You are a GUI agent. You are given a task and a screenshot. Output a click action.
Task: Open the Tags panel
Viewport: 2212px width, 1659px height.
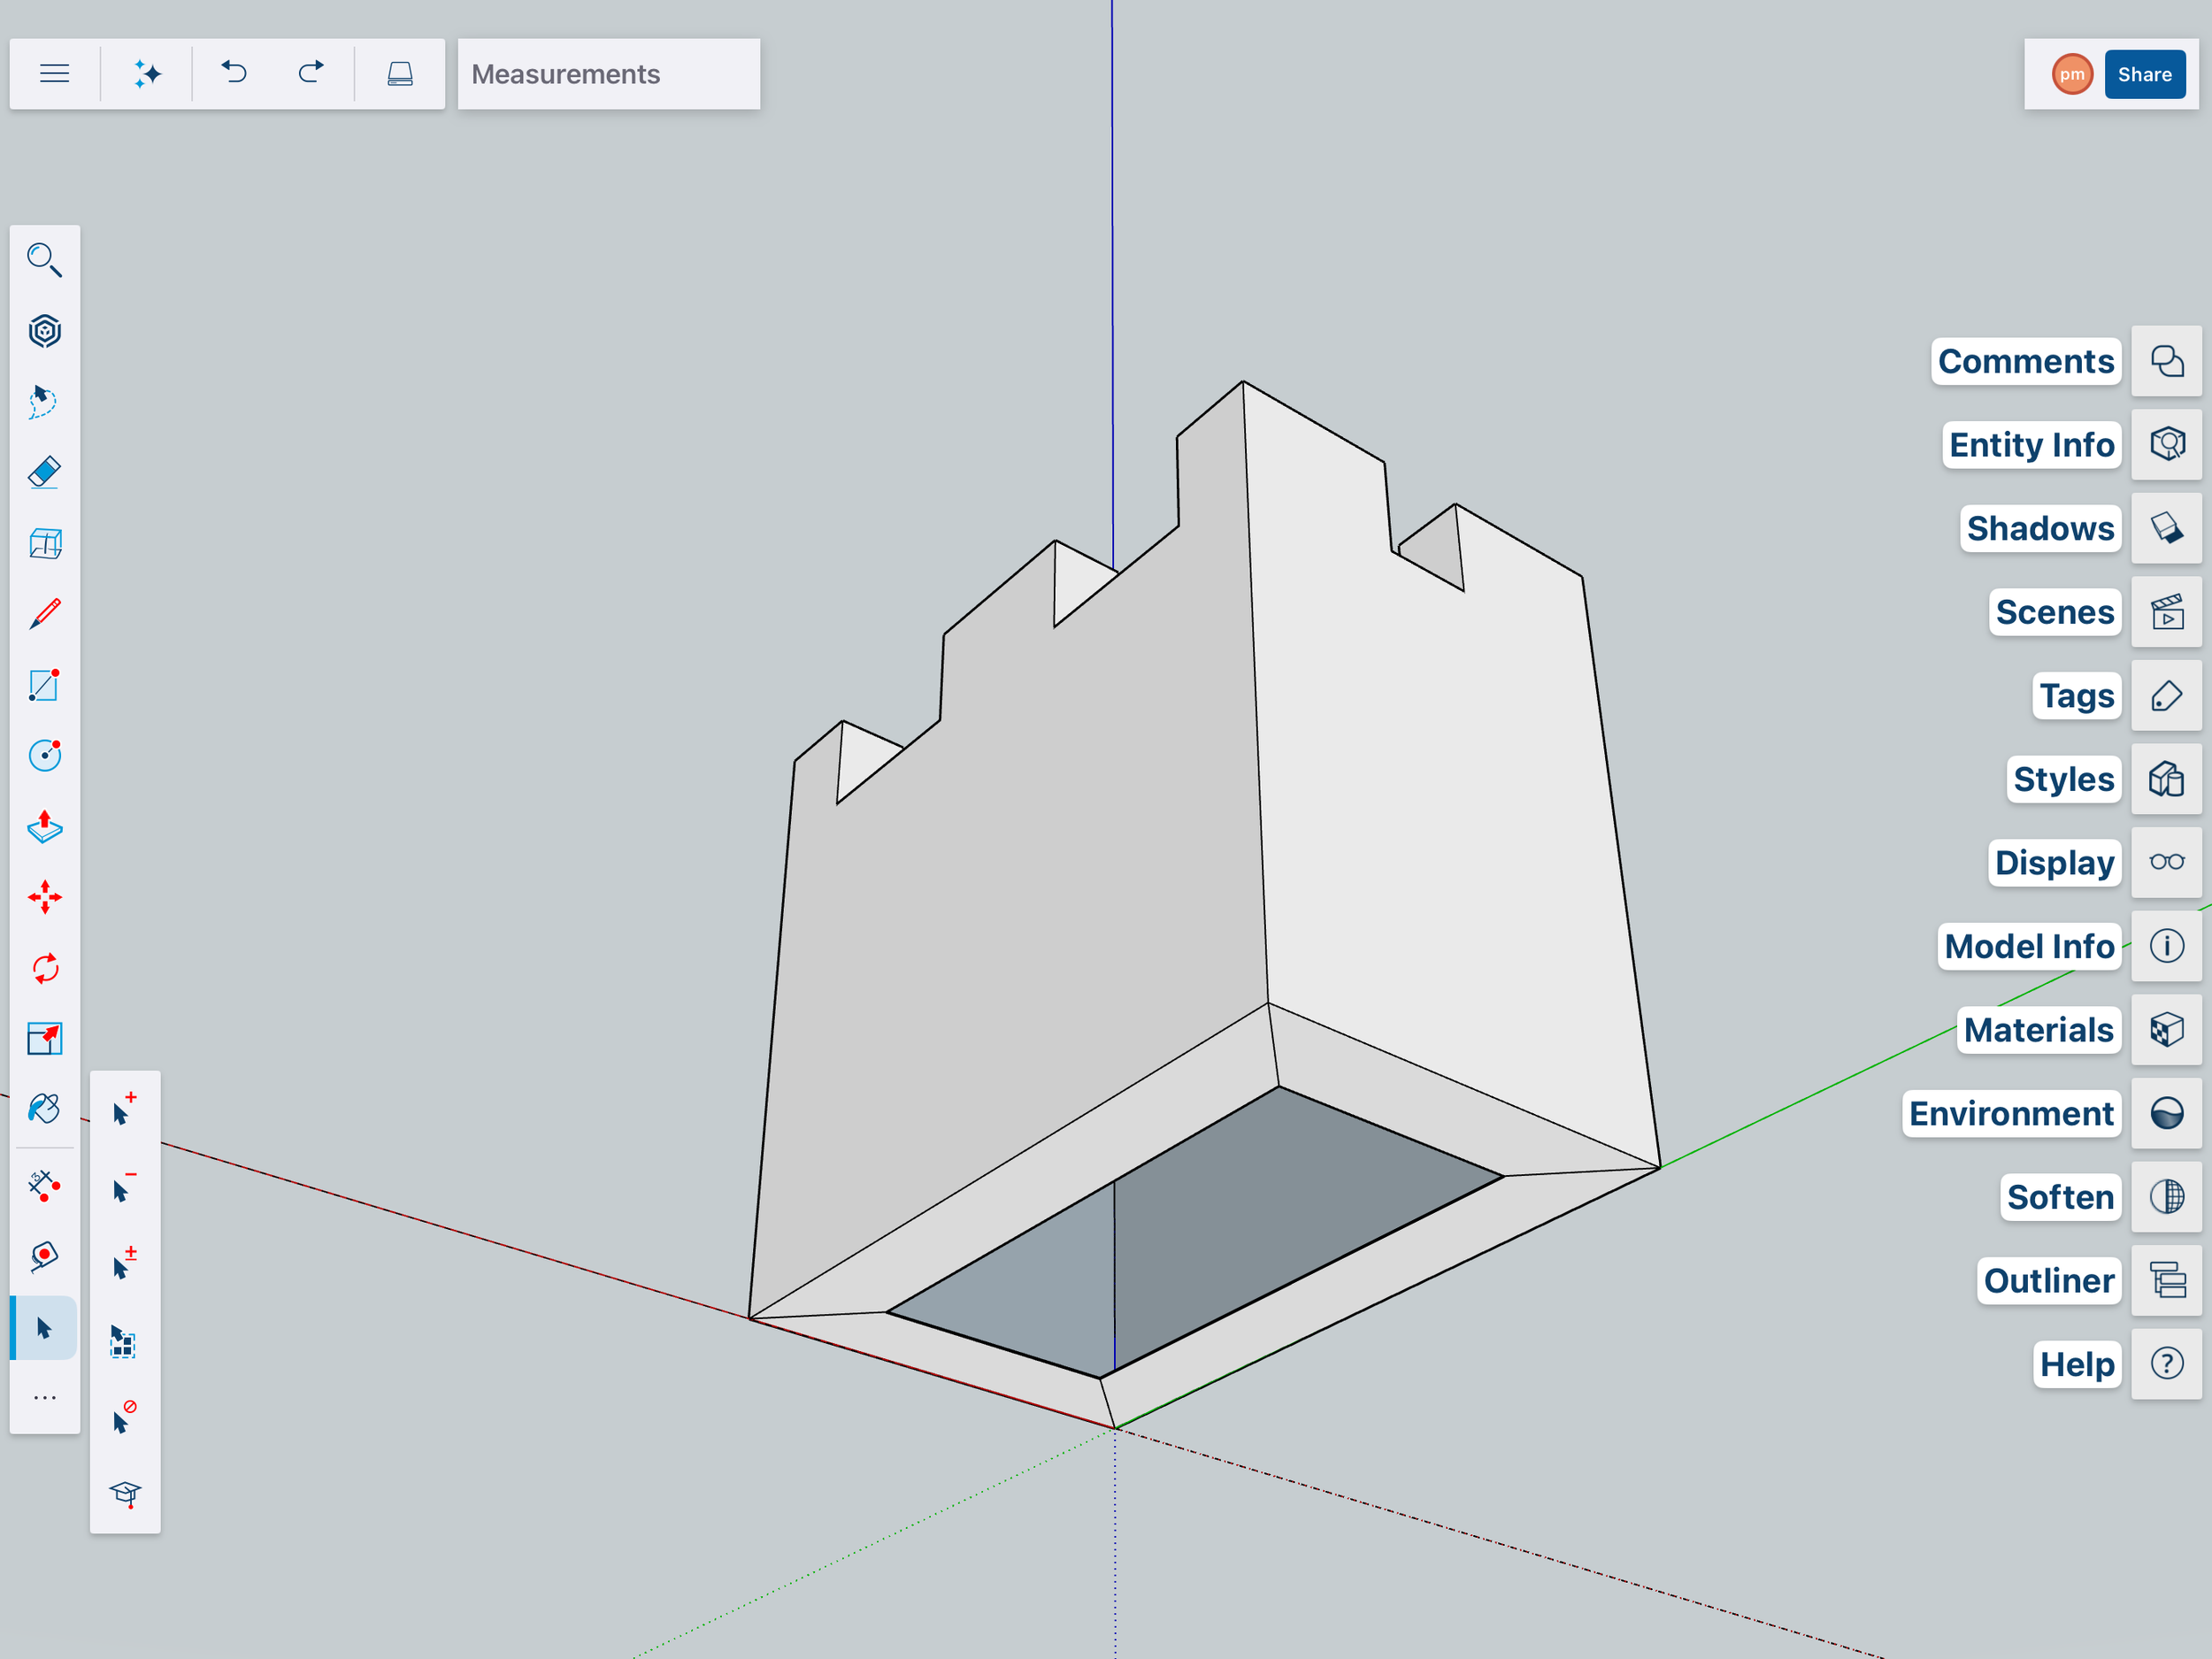click(x=2166, y=695)
